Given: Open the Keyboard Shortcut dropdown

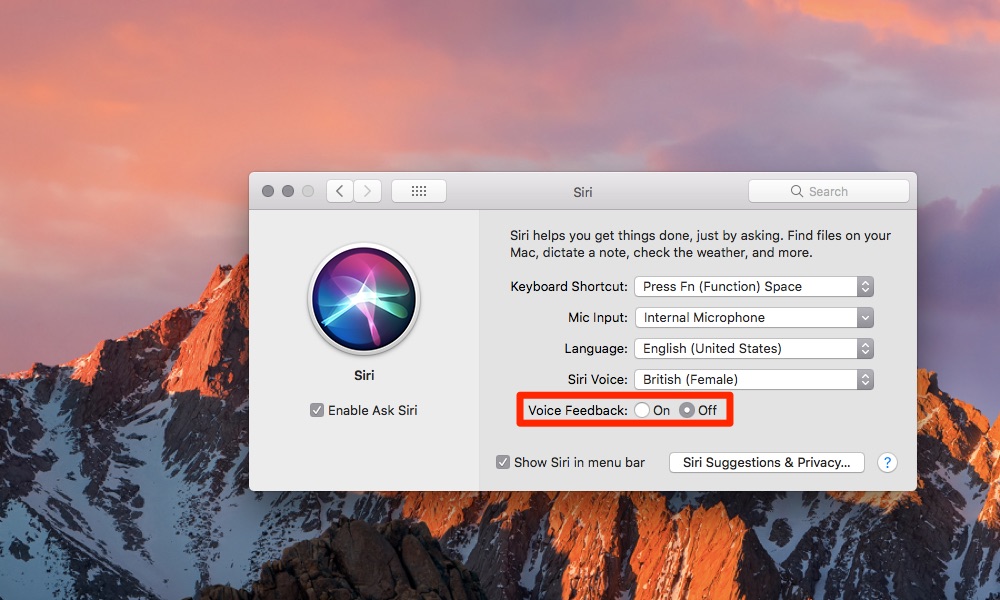Looking at the screenshot, I should click(x=754, y=286).
